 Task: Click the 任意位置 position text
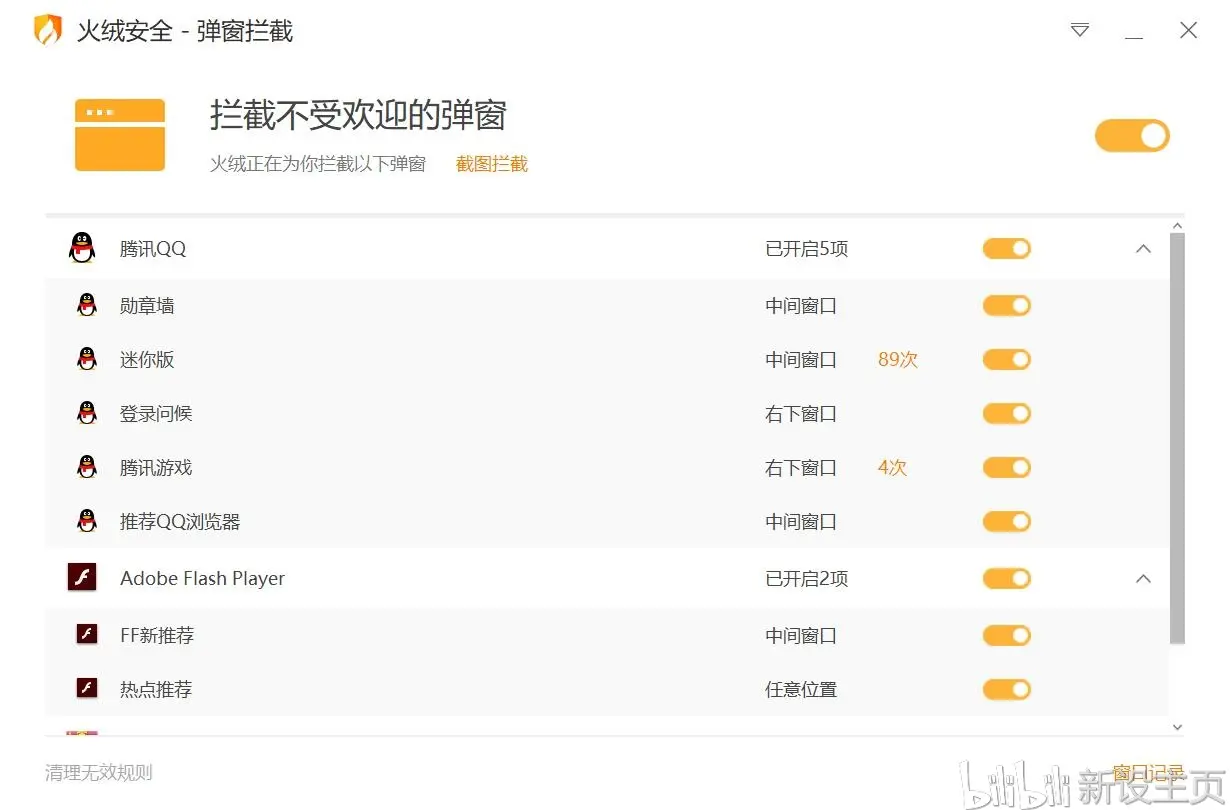coord(801,690)
